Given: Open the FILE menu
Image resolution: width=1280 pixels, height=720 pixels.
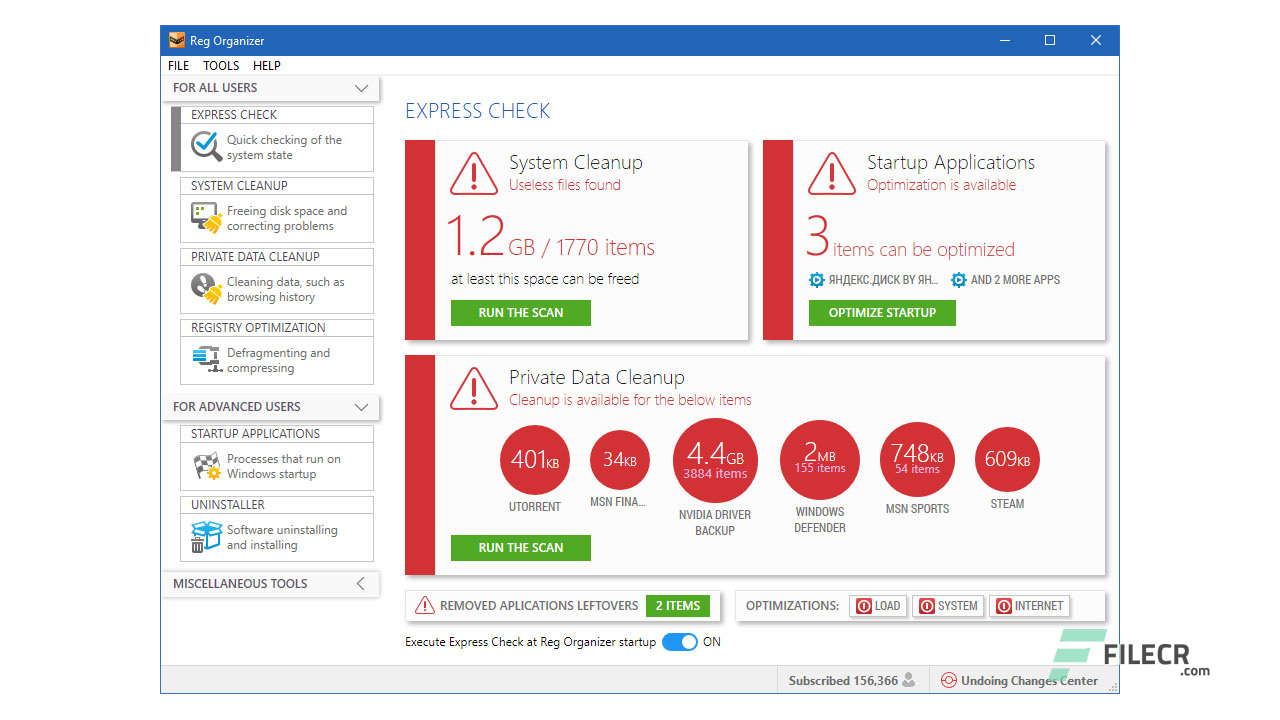Looking at the screenshot, I should tap(179, 65).
